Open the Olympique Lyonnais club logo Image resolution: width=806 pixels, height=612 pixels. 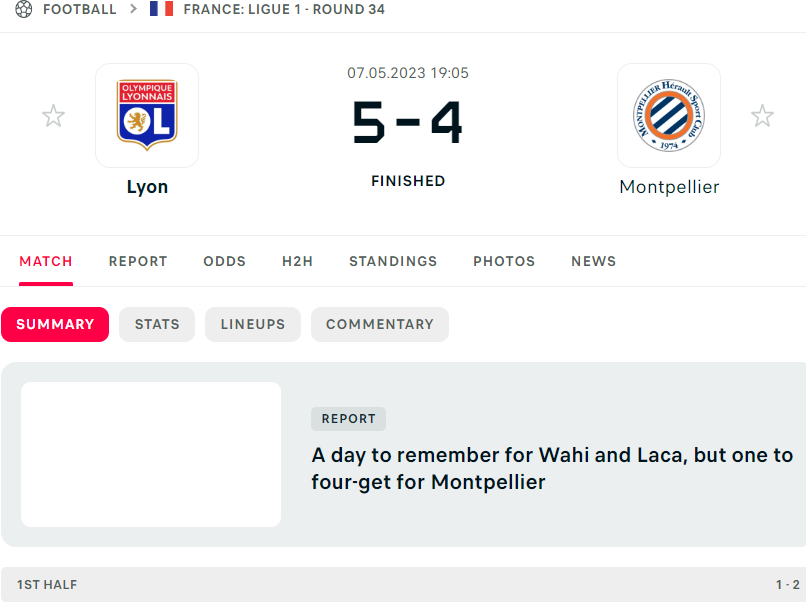pyautogui.click(x=147, y=115)
